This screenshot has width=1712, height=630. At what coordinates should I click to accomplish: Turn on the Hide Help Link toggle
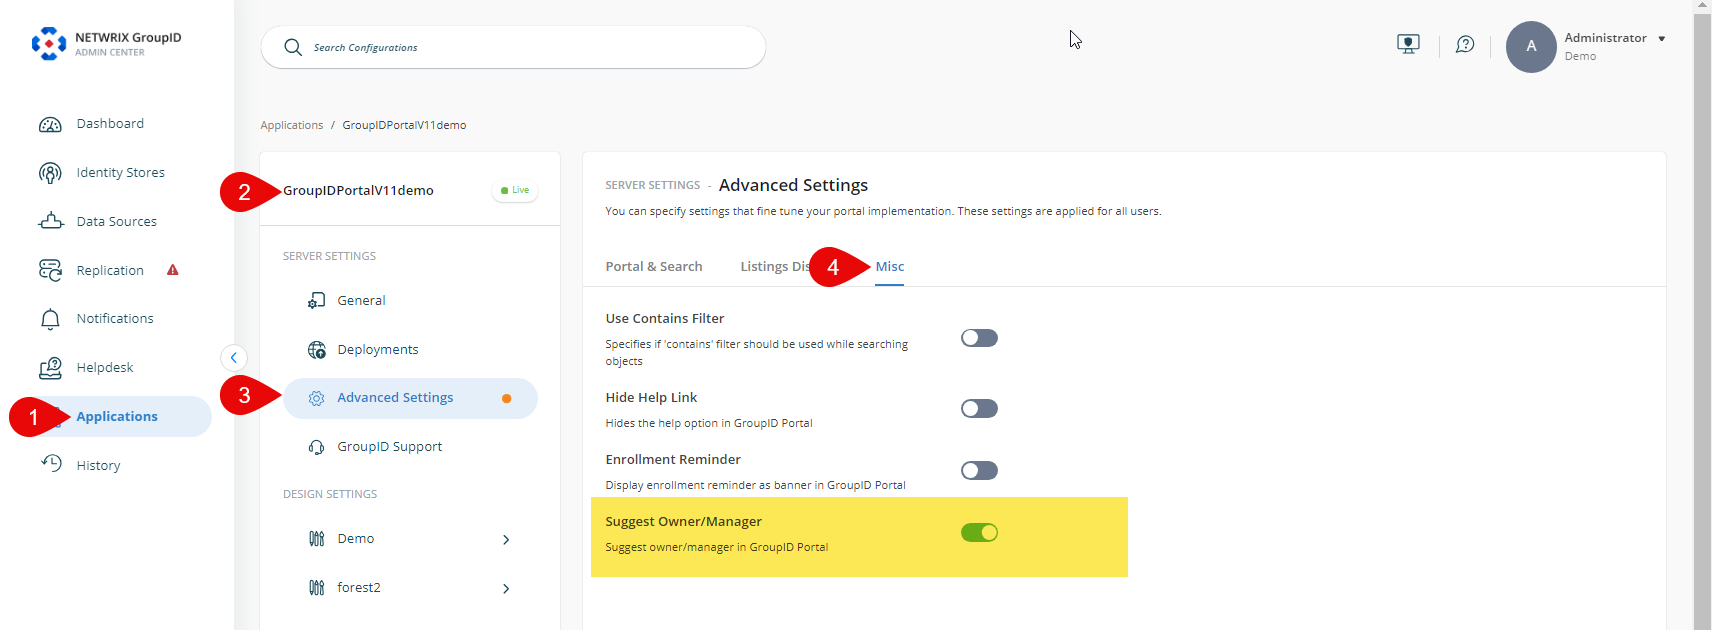(x=979, y=408)
